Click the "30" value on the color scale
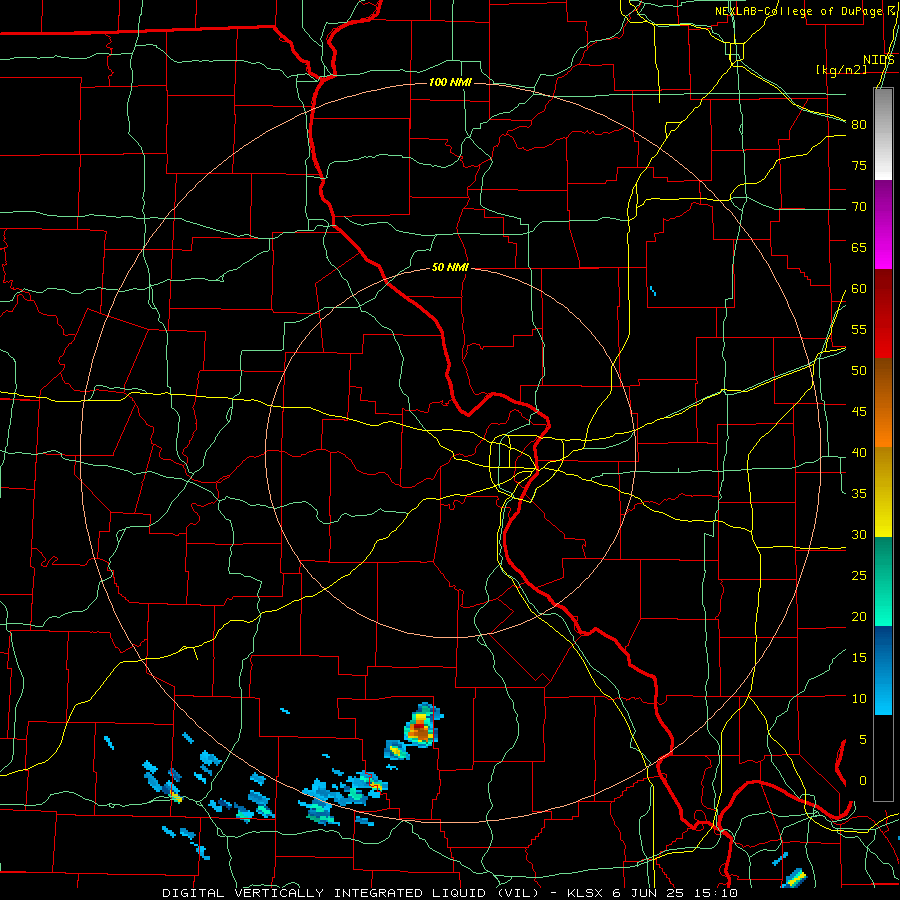The height and width of the screenshot is (900, 900). (859, 534)
